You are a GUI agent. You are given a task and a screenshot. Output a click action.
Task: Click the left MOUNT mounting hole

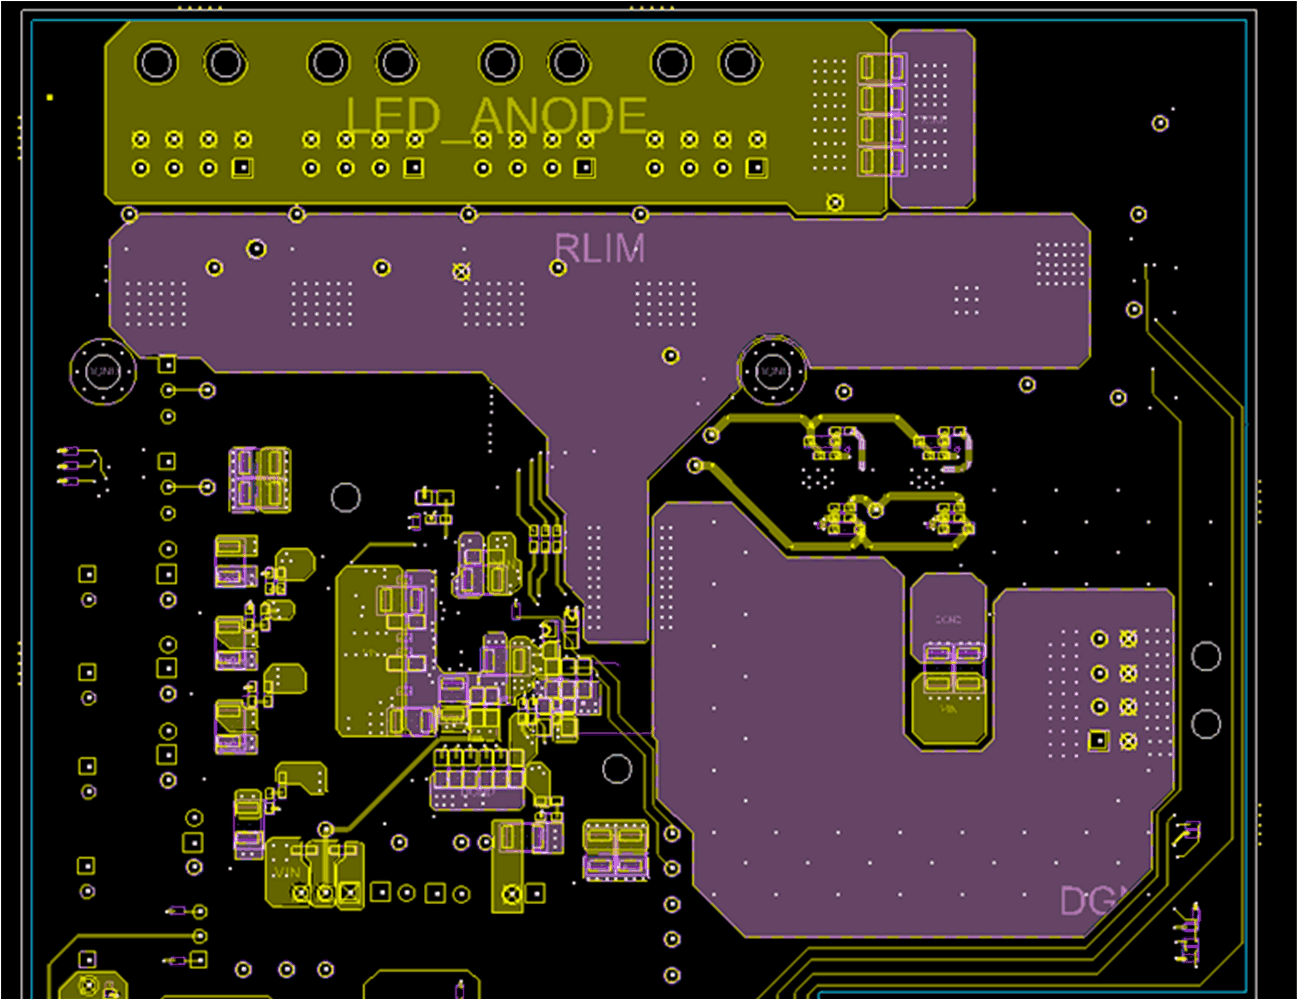(x=100, y=370)
